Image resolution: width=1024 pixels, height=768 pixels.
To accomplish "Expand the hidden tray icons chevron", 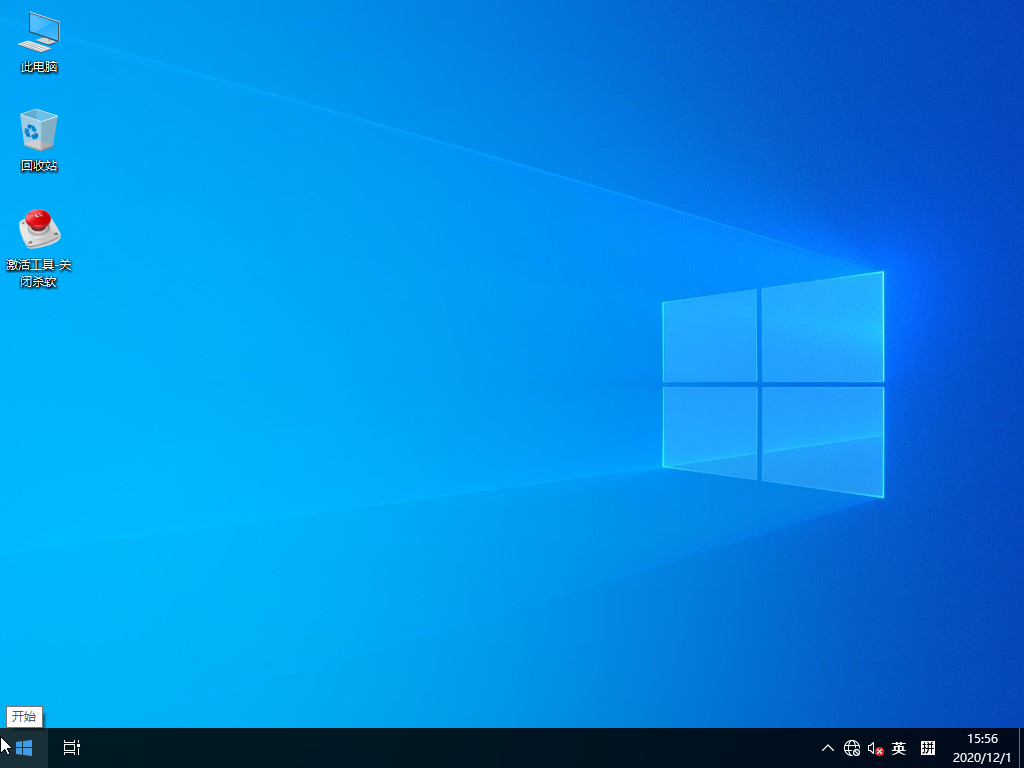I will [828, 748].
